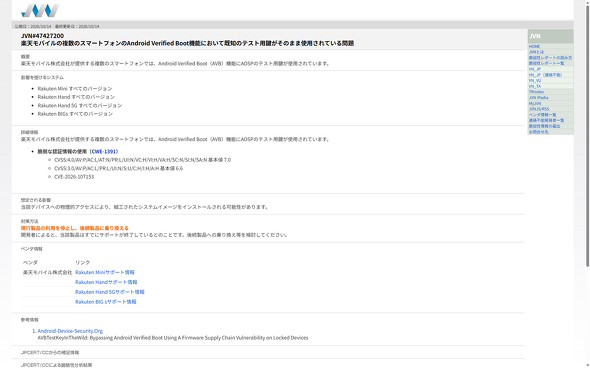Open the HOME link in the sidebar
Image resolution: width=590 pixels, height=368 pixels.
(534, 46)
